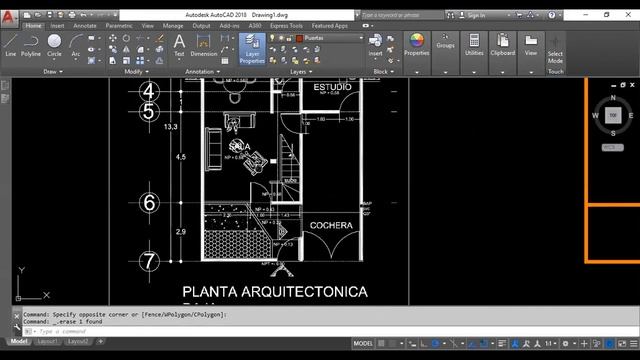Click the Puertas layer color swatch

[x=299, y=38]
